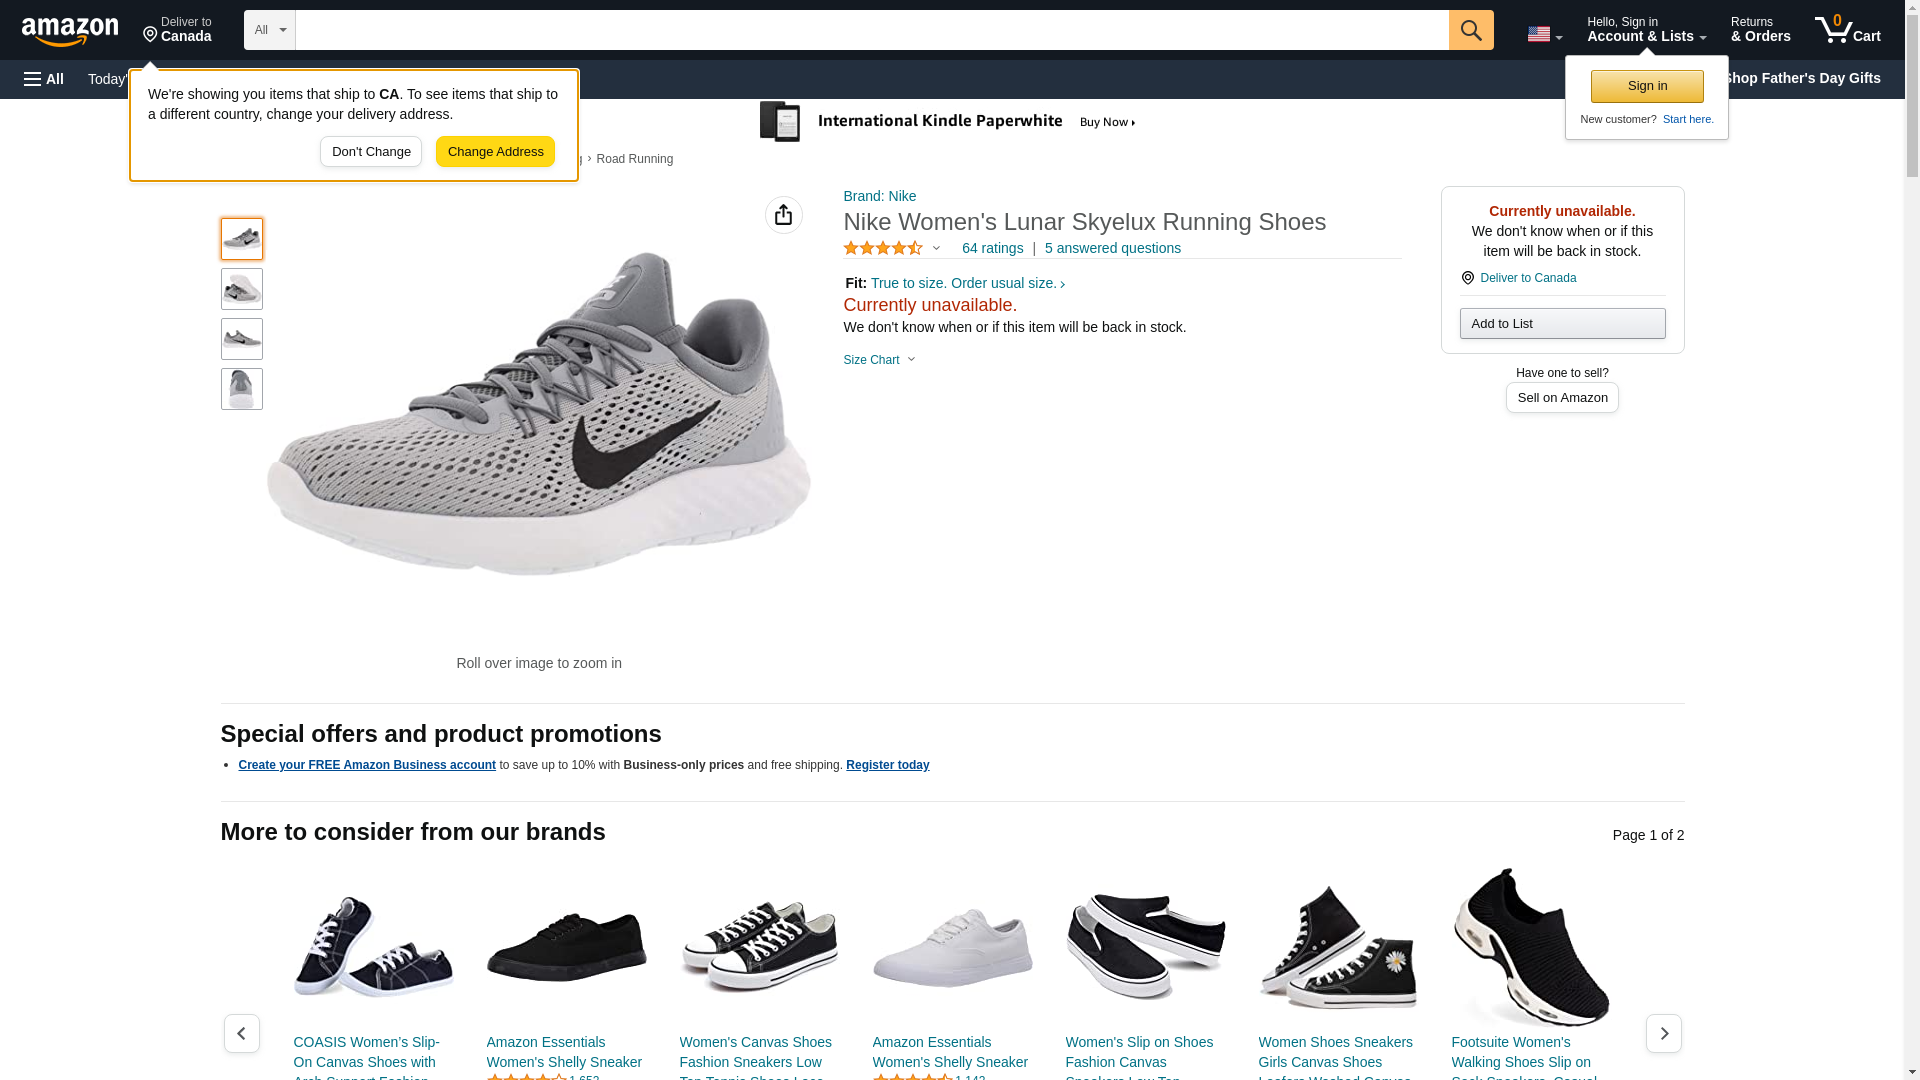This screenshot has width=1920, height=1080.
Task: Open Account & Lists menu
Action: [x=1646, y=30]
